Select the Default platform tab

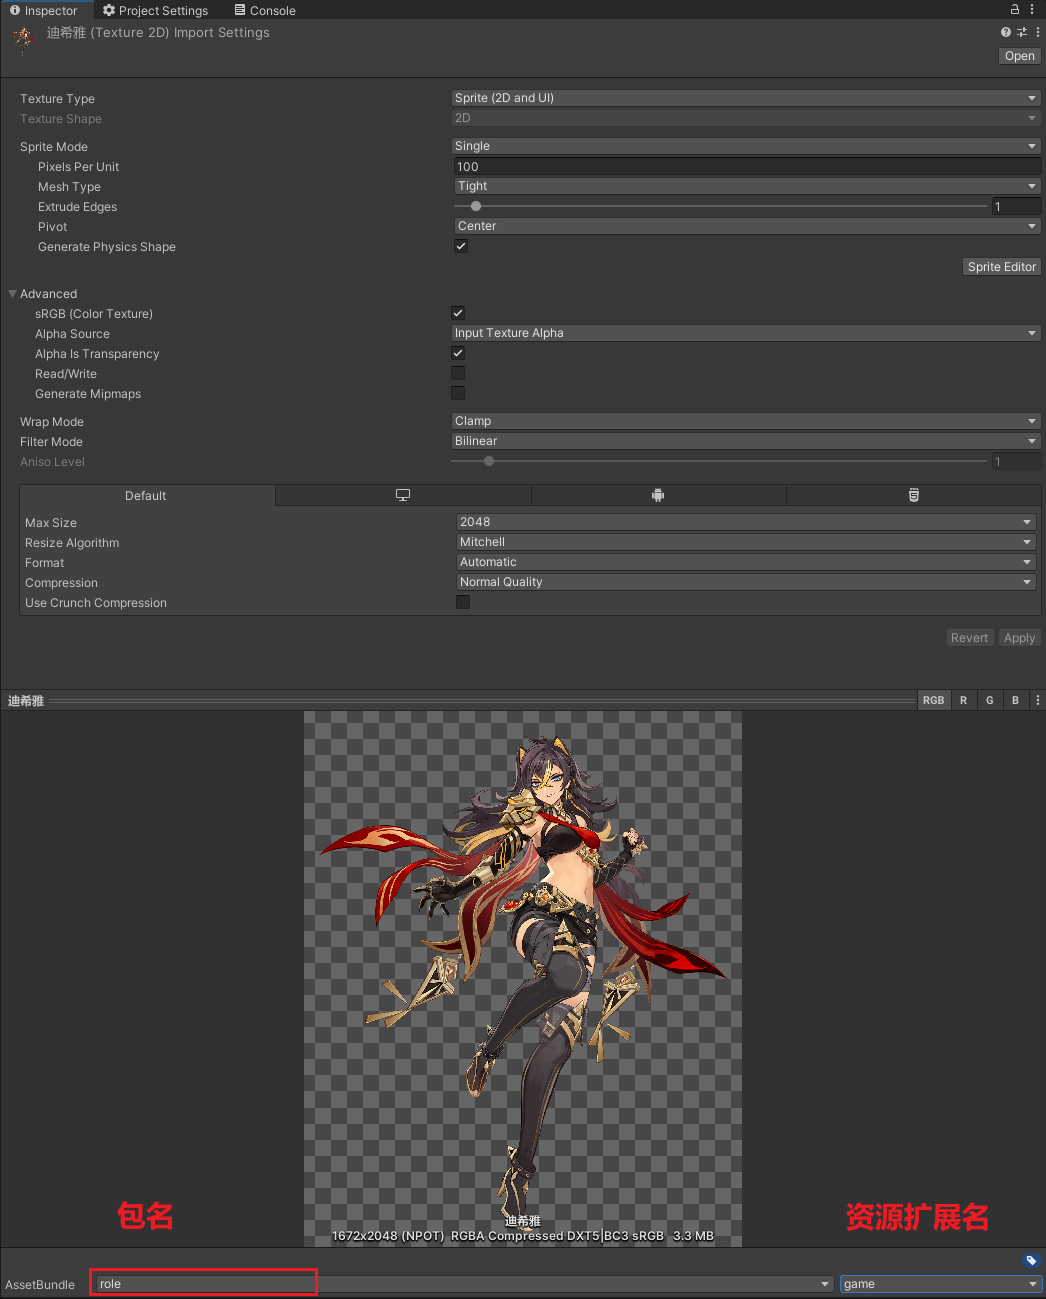coord(146,495)
